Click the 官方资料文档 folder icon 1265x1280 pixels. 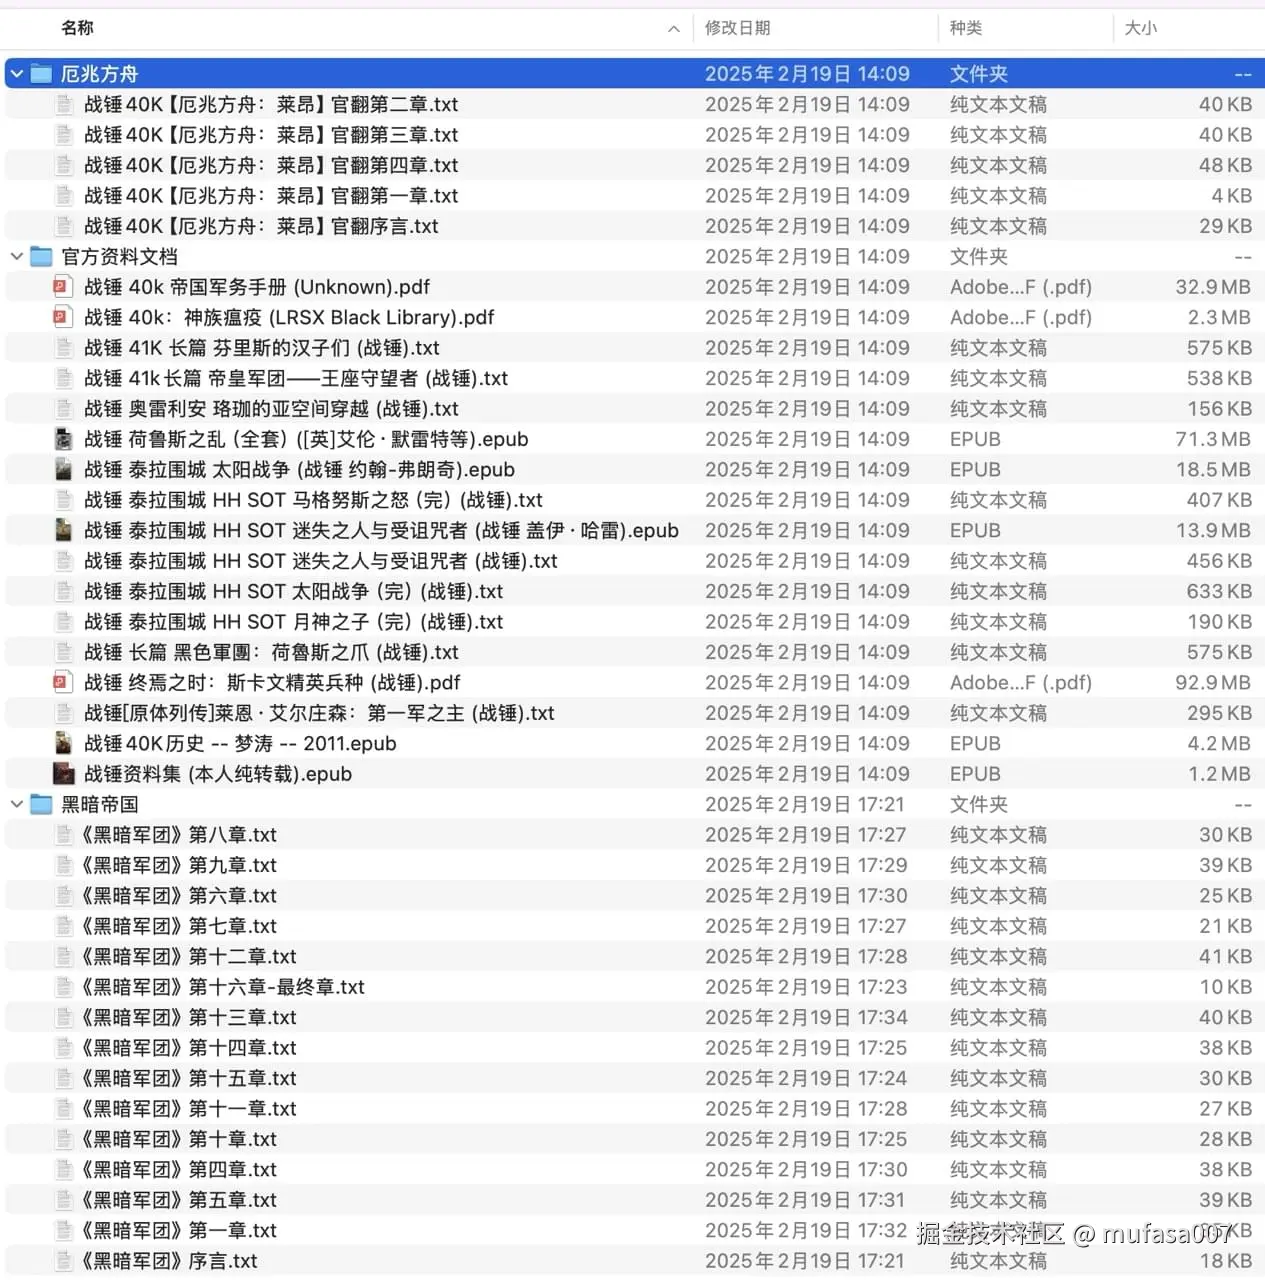[x=41, y=257]
